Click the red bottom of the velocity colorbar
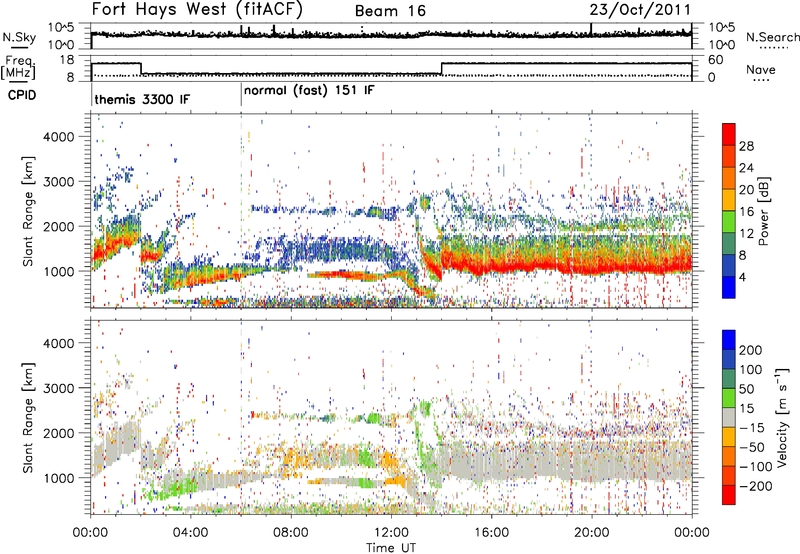Viewport: 800px width, 554px height. [x=729, y=495]
